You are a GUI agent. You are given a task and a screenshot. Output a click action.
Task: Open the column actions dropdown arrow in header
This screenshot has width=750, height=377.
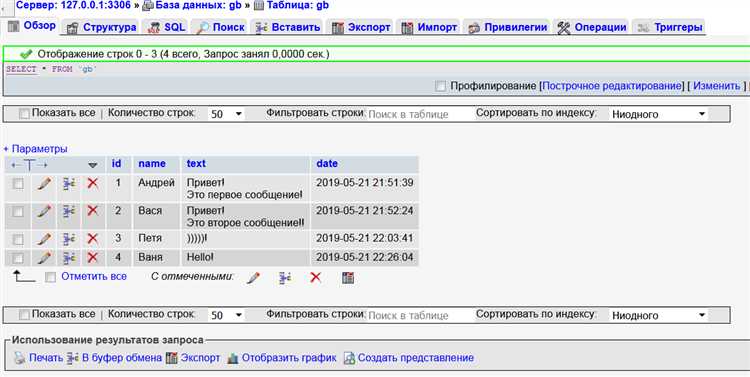coord(93,165)
